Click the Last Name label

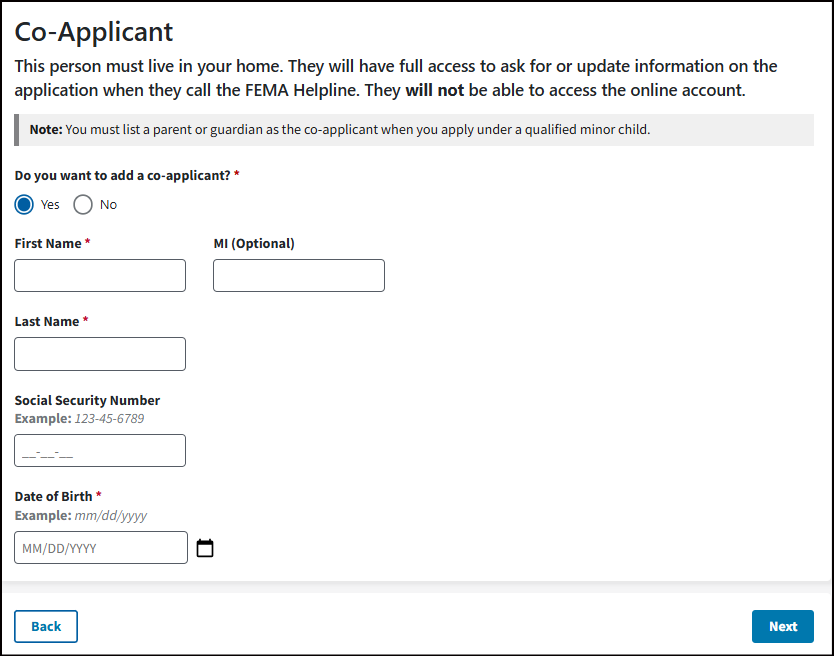point(47,321)
